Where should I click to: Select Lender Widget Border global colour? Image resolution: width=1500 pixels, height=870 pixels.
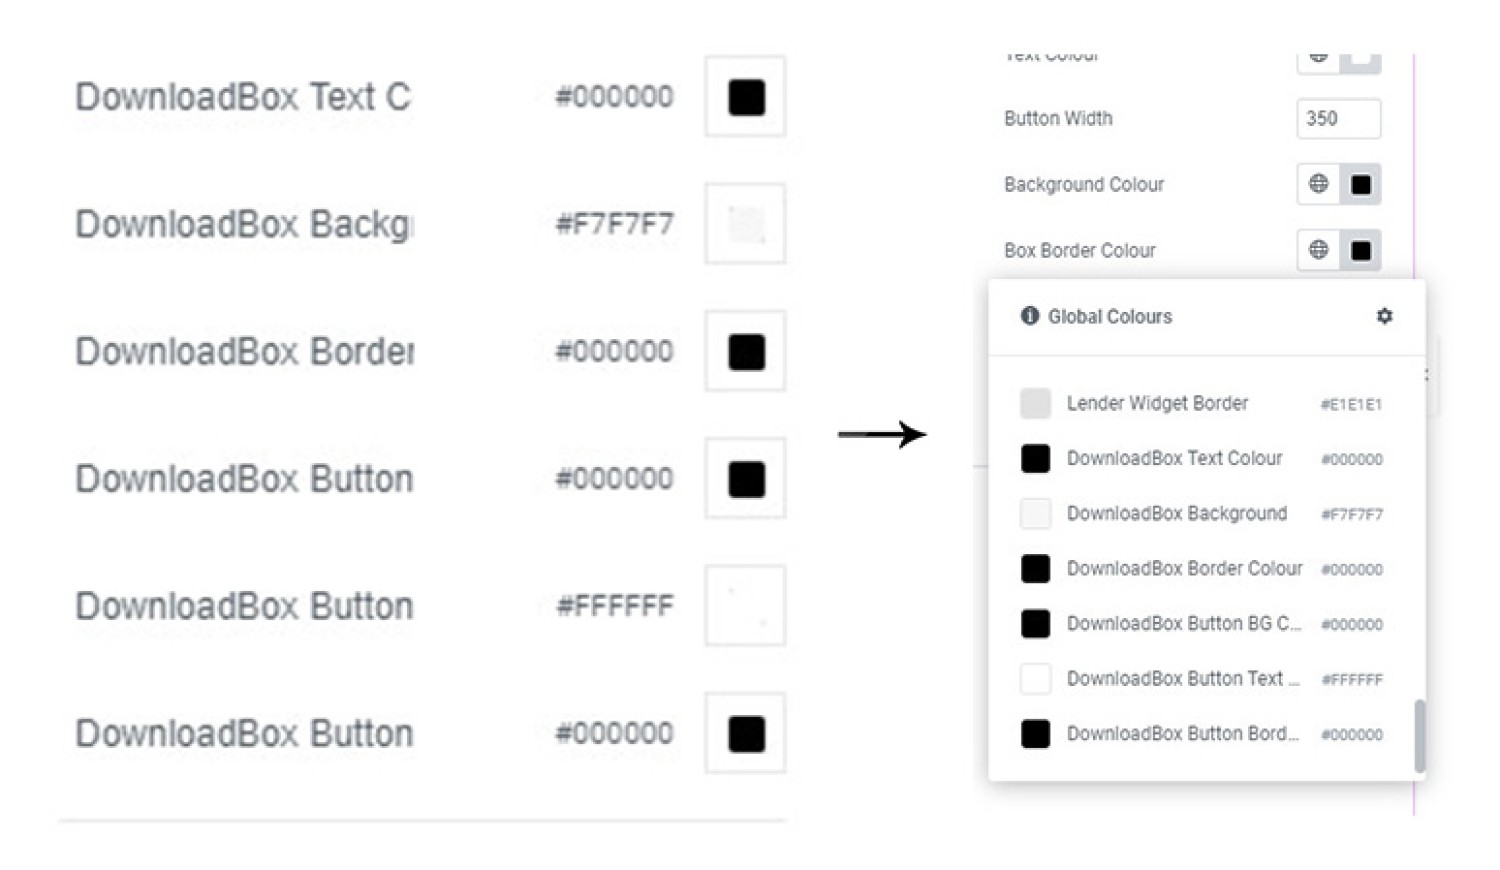1201,403
